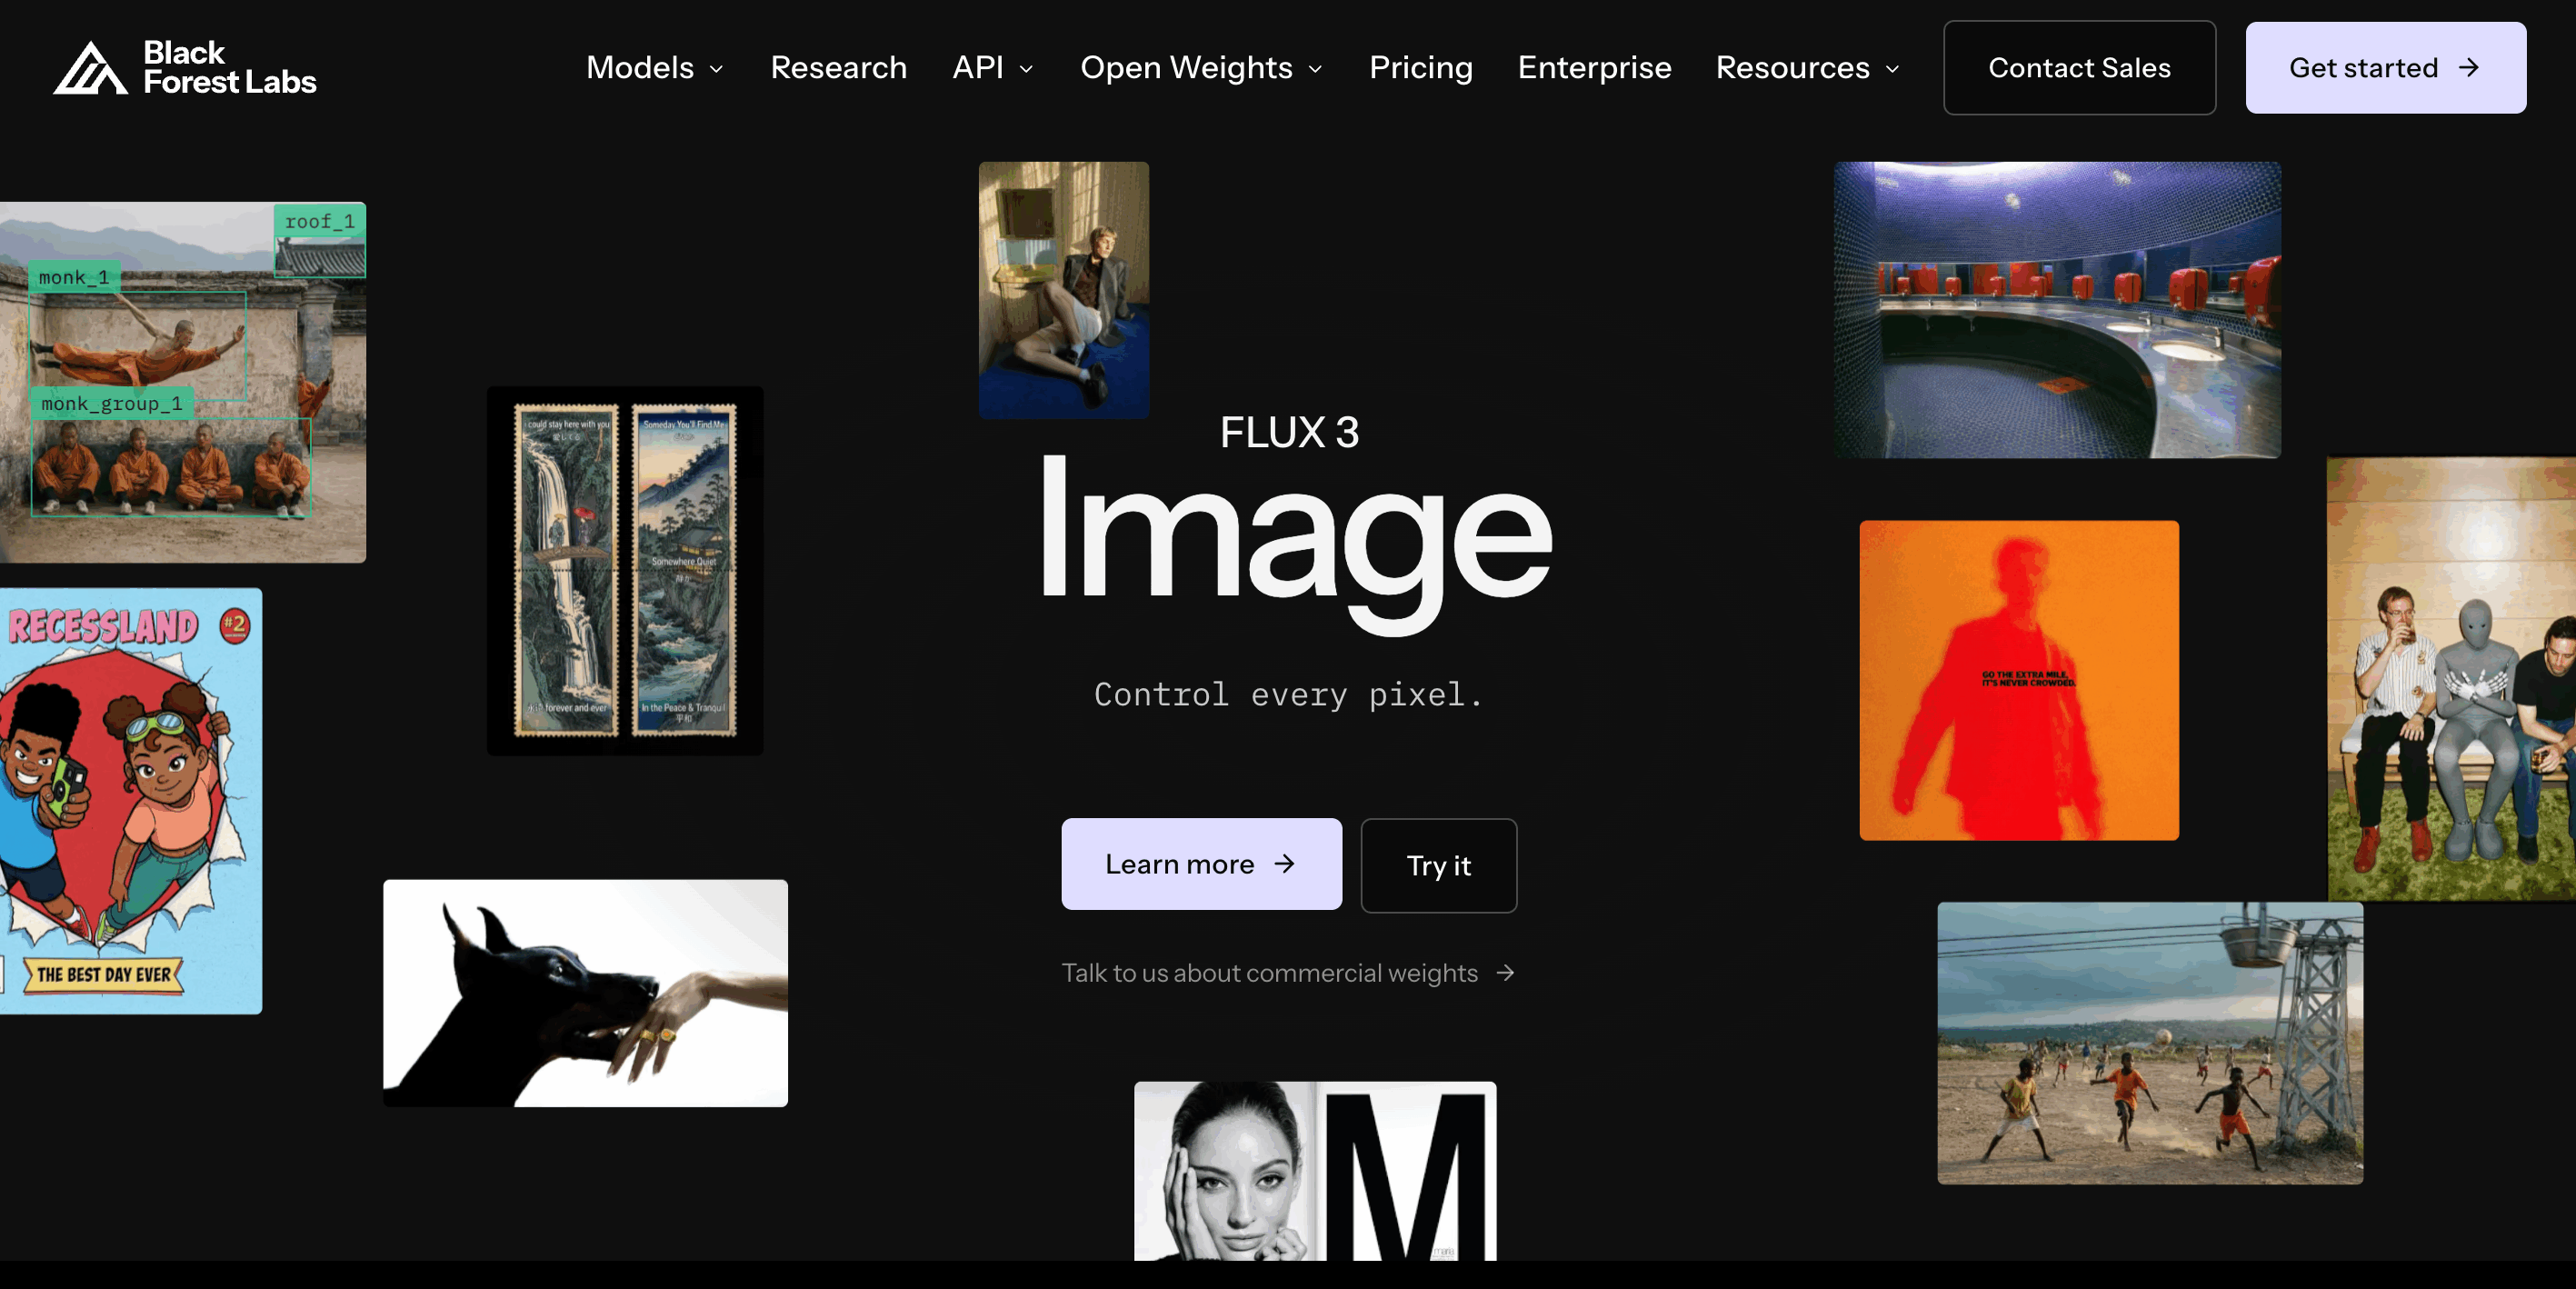Viewport: 2576px width, 1289px height.
Task: Click the Black Forest Labs wordmark
Action: point(229,67)
